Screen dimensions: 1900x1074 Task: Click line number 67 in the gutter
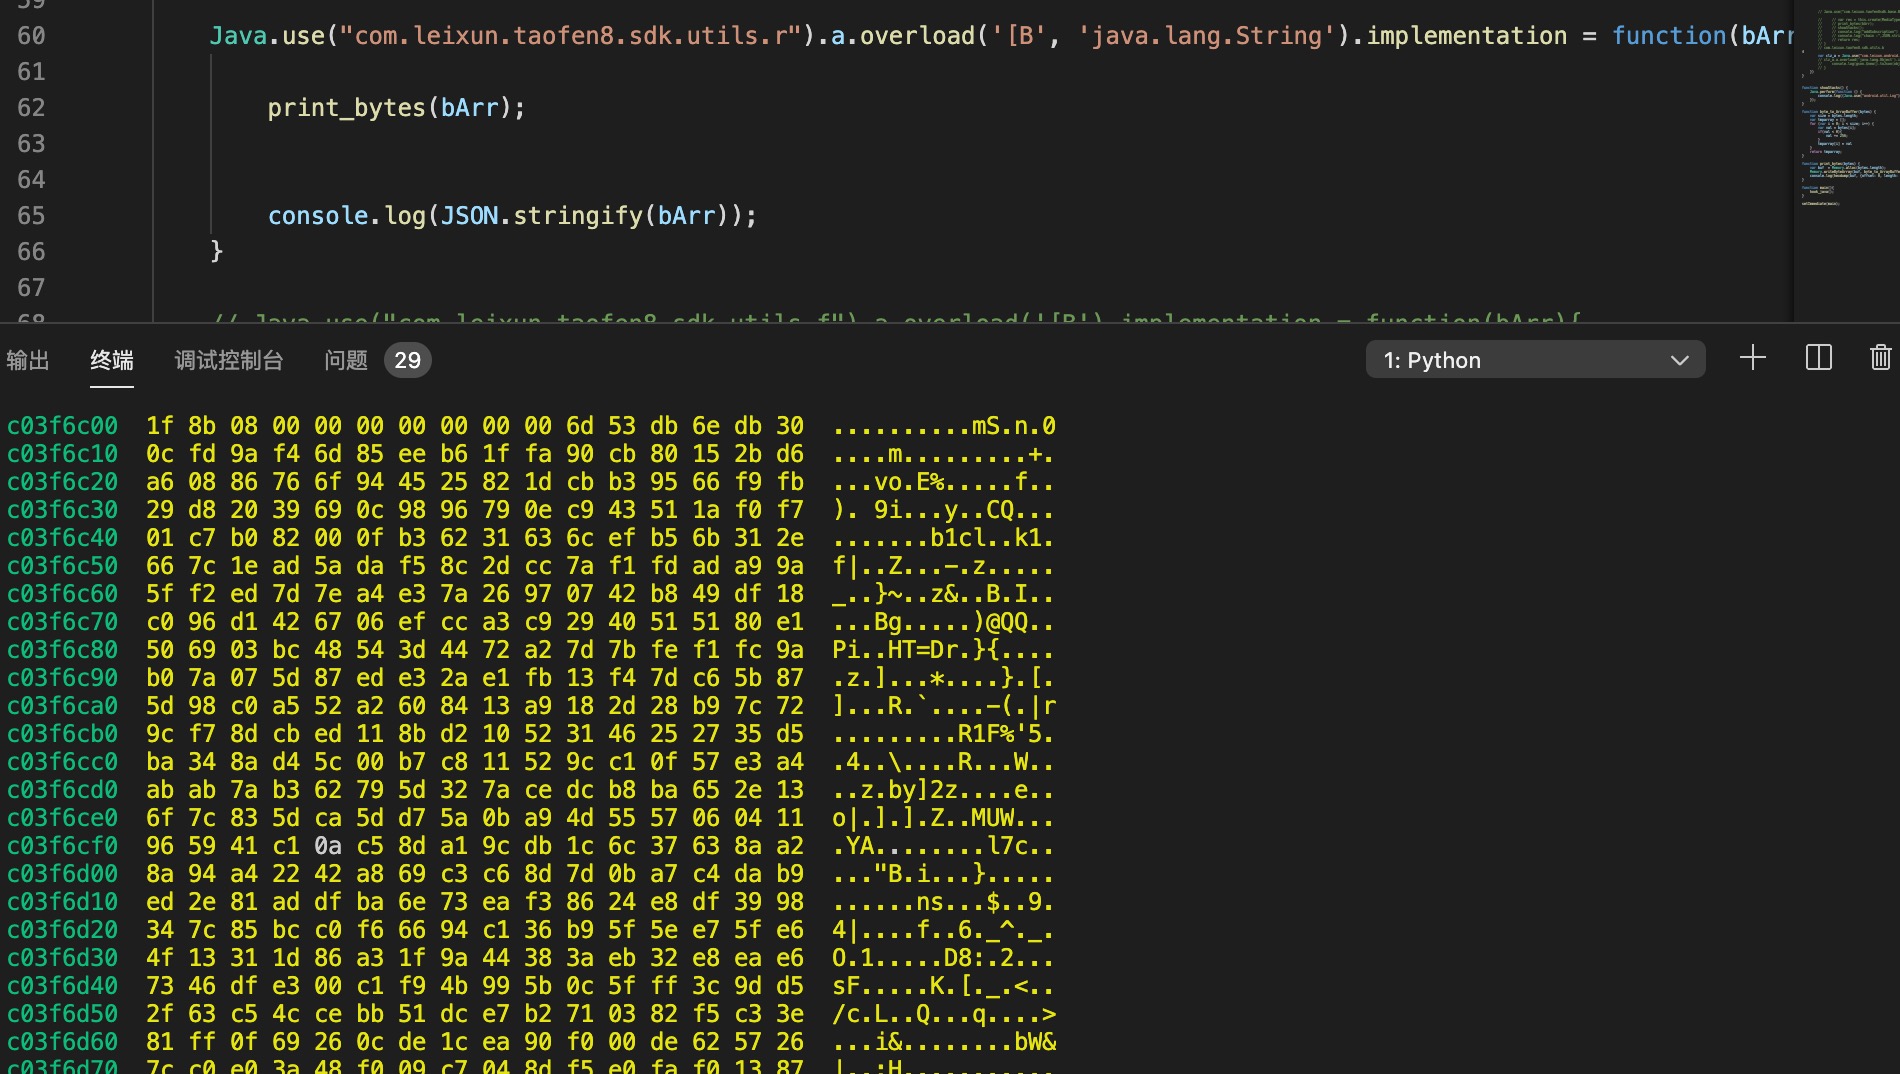click(31, 288)
